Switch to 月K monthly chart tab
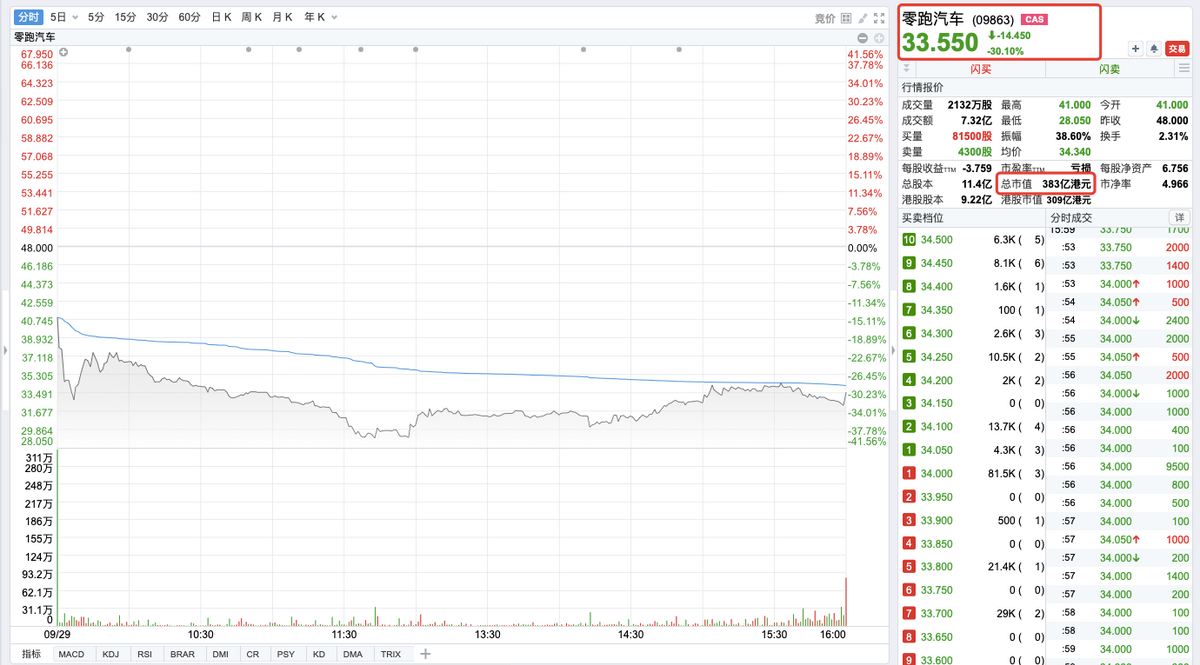1200x665 pixels. [283, 18]
